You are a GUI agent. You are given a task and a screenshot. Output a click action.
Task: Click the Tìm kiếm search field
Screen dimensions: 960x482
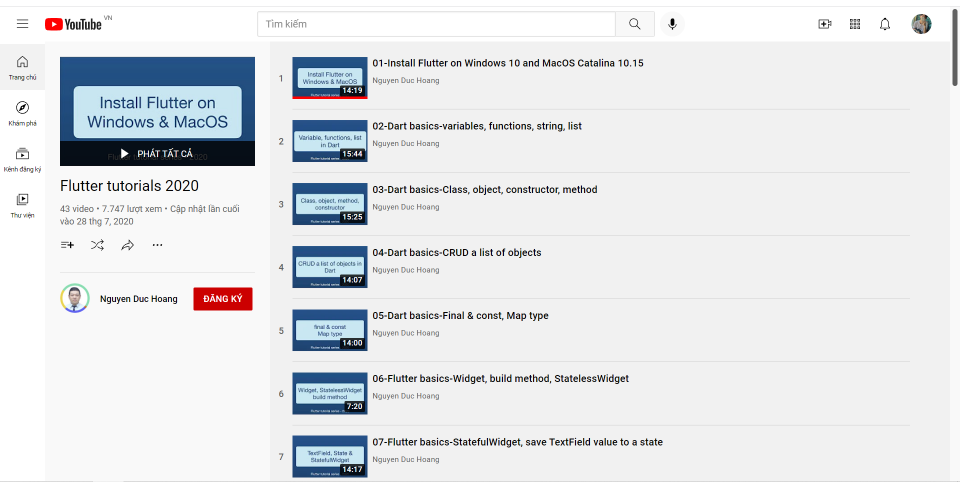[436, 24]
